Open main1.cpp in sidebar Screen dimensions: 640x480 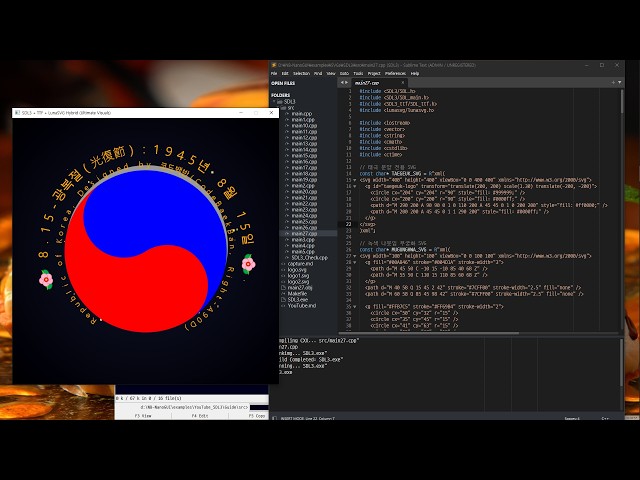coord(303,120)
